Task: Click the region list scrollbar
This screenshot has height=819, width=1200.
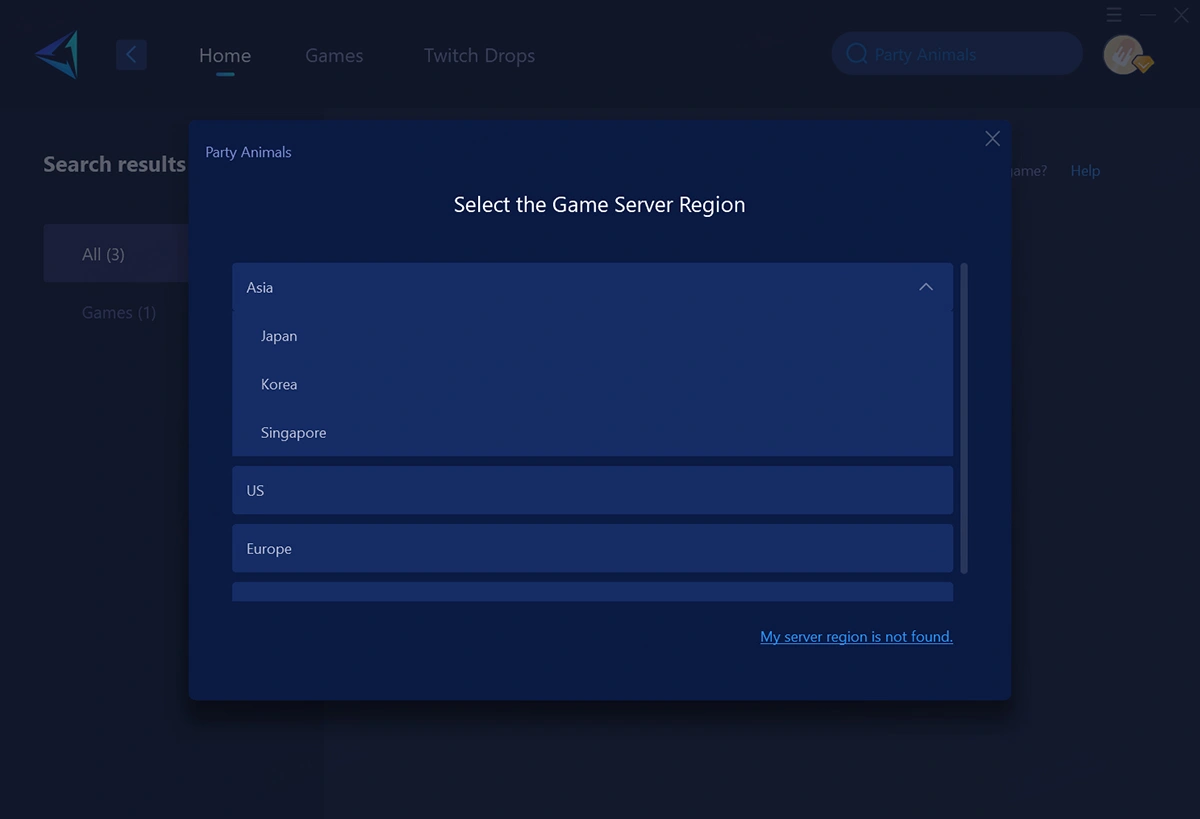Action: 964,418
